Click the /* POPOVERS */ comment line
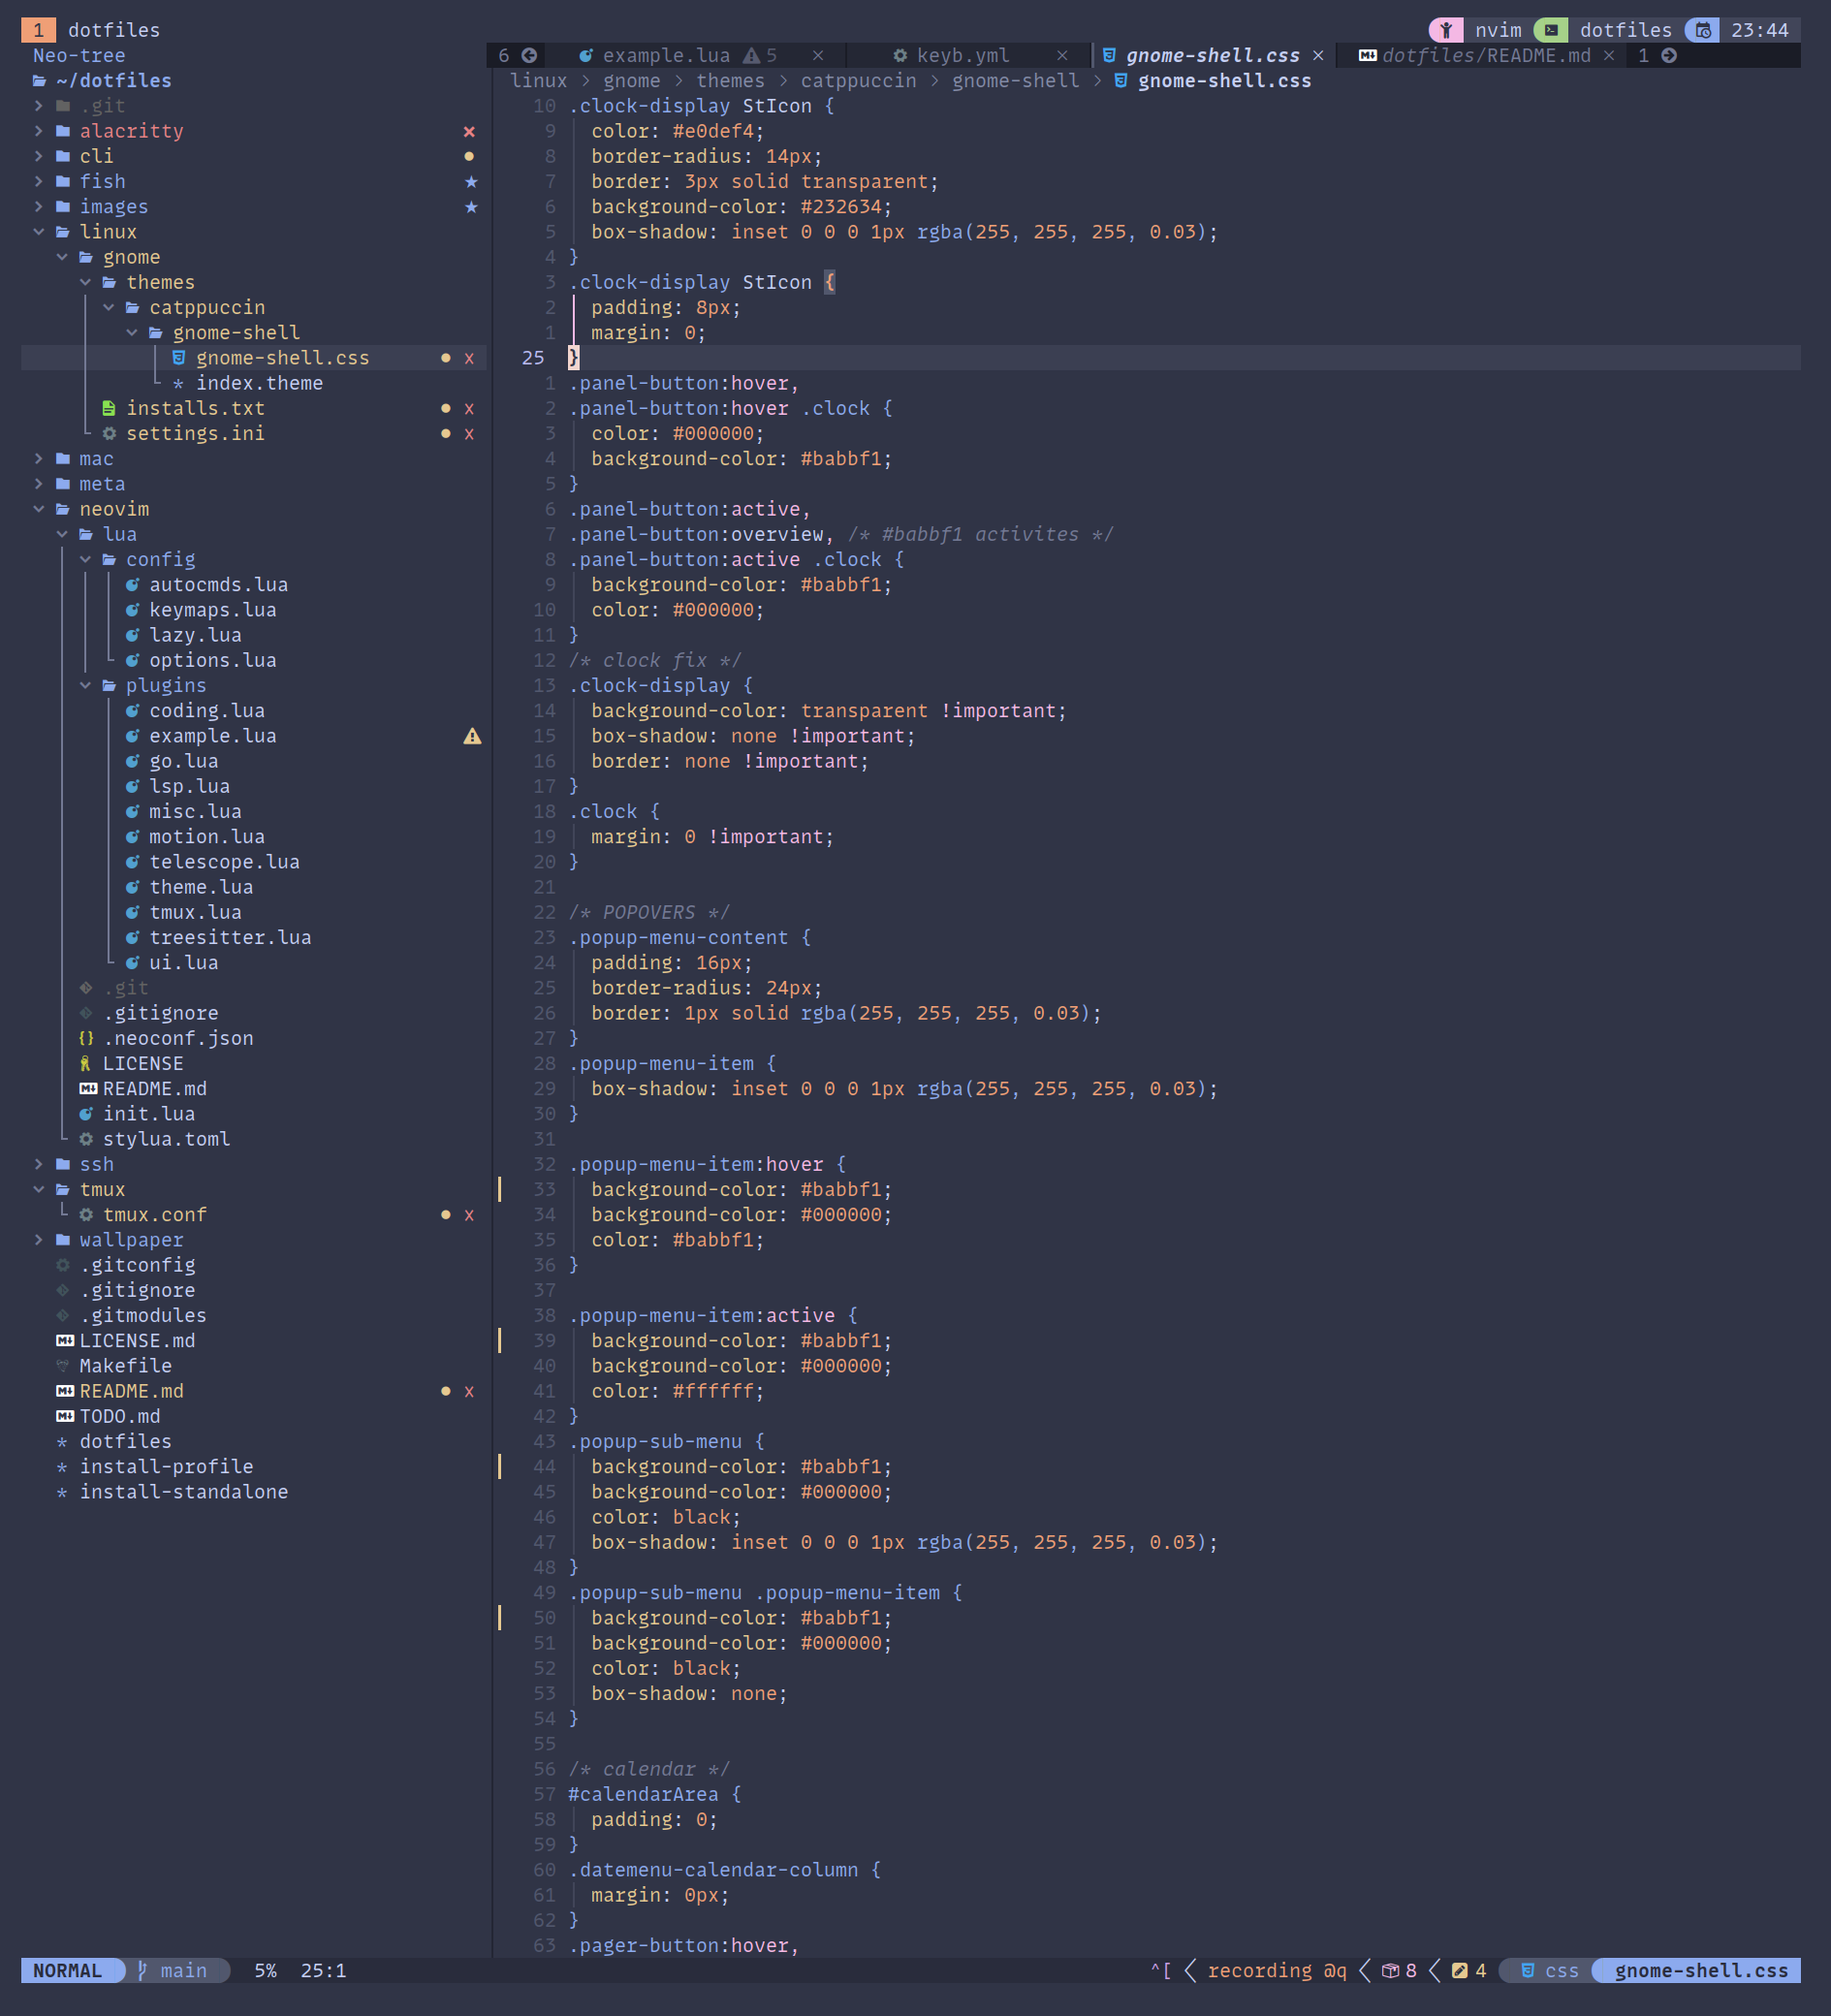This screenshot has width=1831, height=2016. [x=649, y=912]
